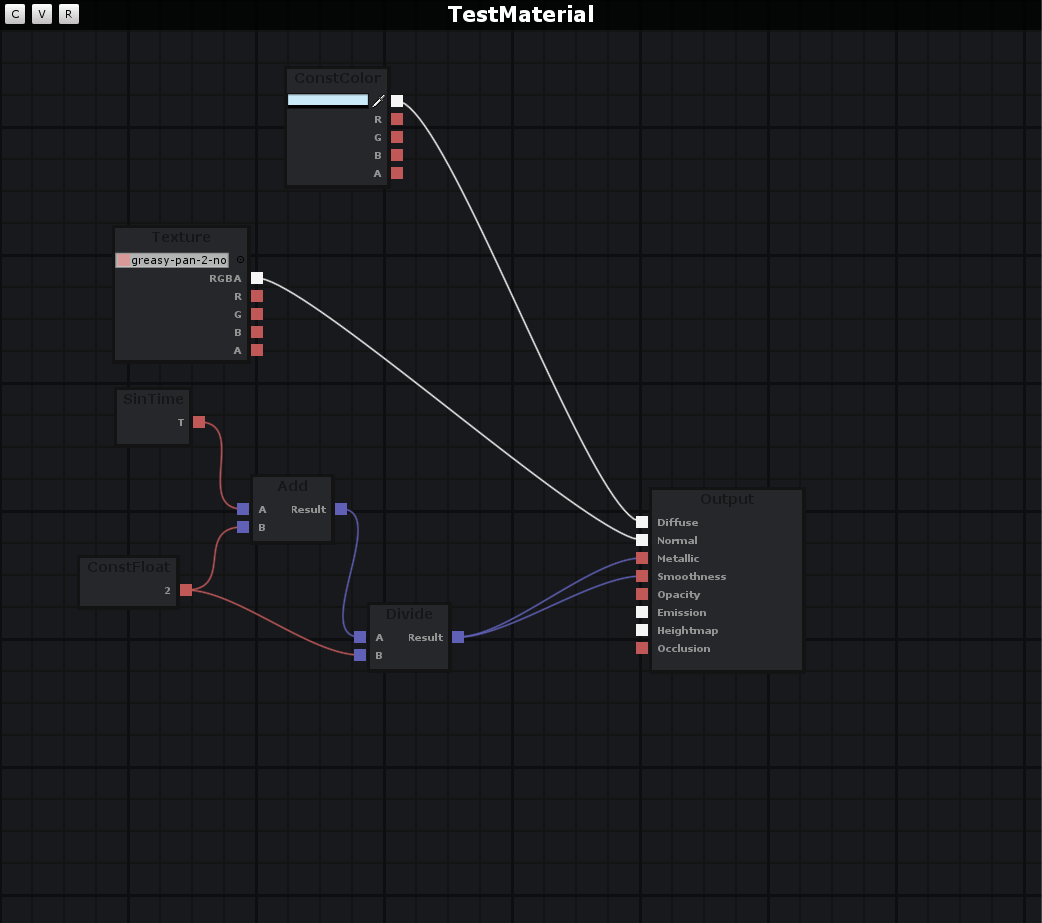The width and height of the screenshot is (1042, 923).
Task: Select Divide node Result output port
Action: [458, 637]
